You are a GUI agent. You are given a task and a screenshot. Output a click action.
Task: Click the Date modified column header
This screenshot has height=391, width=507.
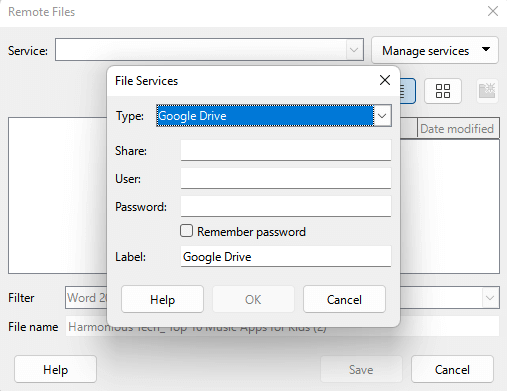click(x=458, y=128)
